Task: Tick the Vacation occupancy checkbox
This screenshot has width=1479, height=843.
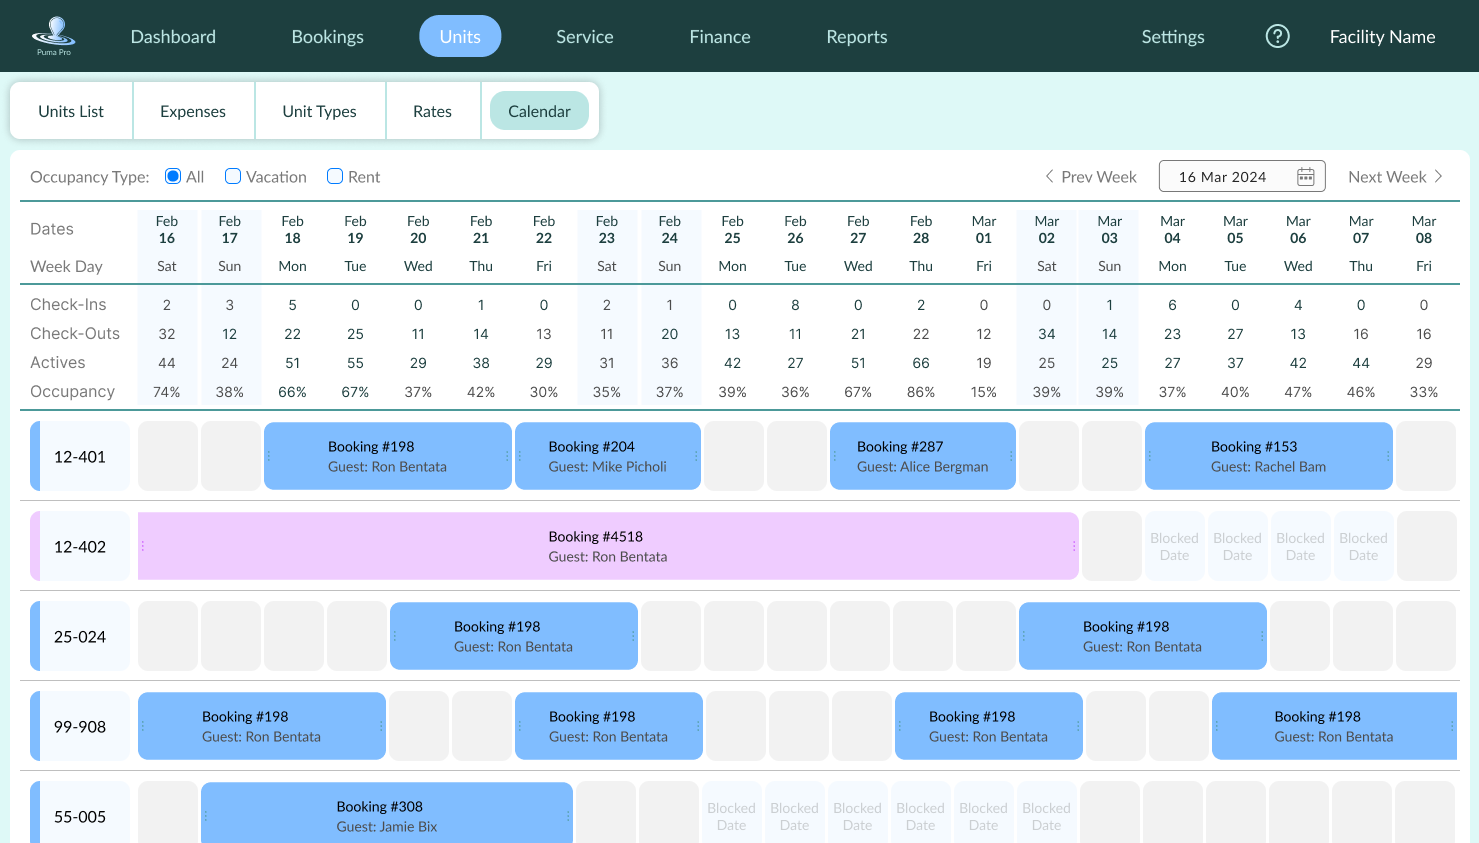Action: (233, 176)
